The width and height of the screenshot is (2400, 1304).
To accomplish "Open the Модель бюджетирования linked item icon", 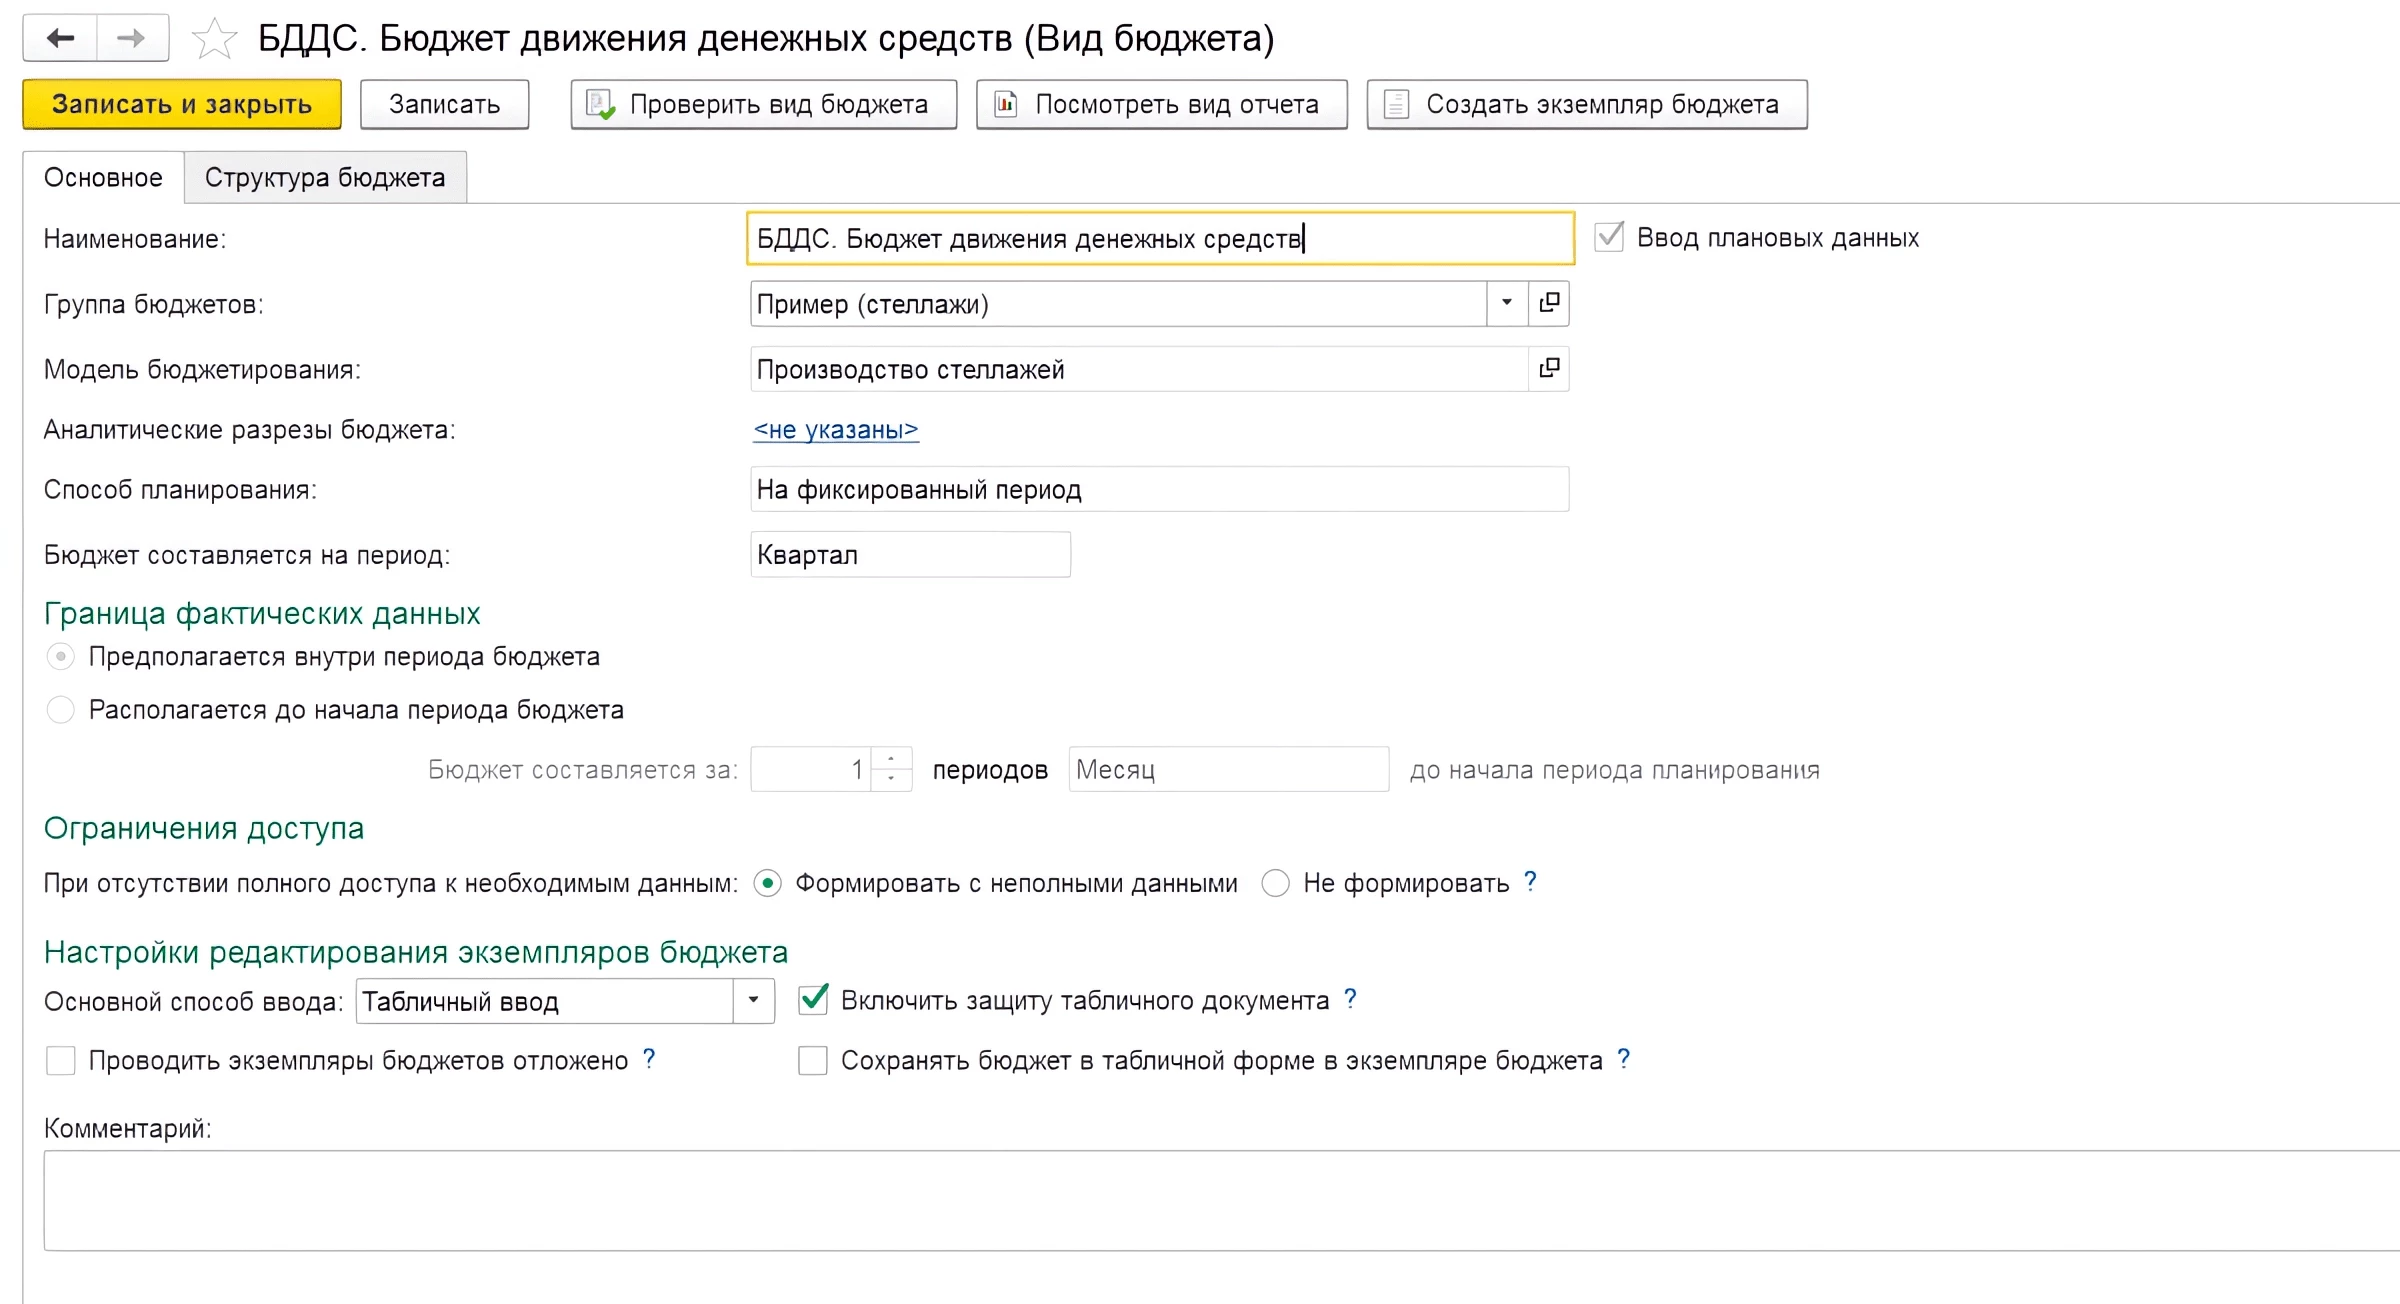I will [1549, 369].
